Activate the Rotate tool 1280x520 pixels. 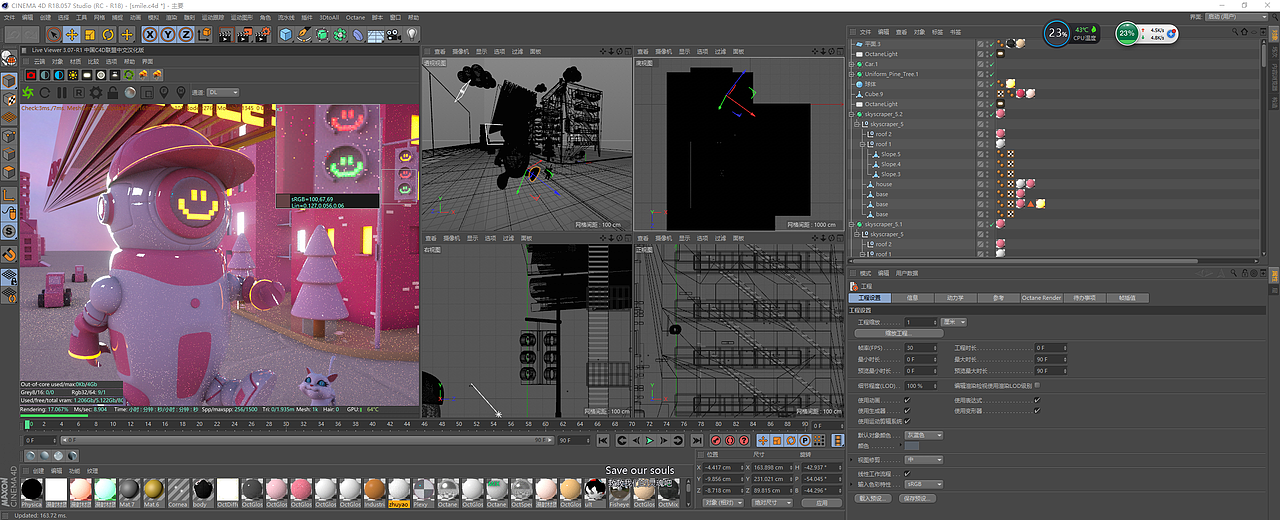[108, 35]
